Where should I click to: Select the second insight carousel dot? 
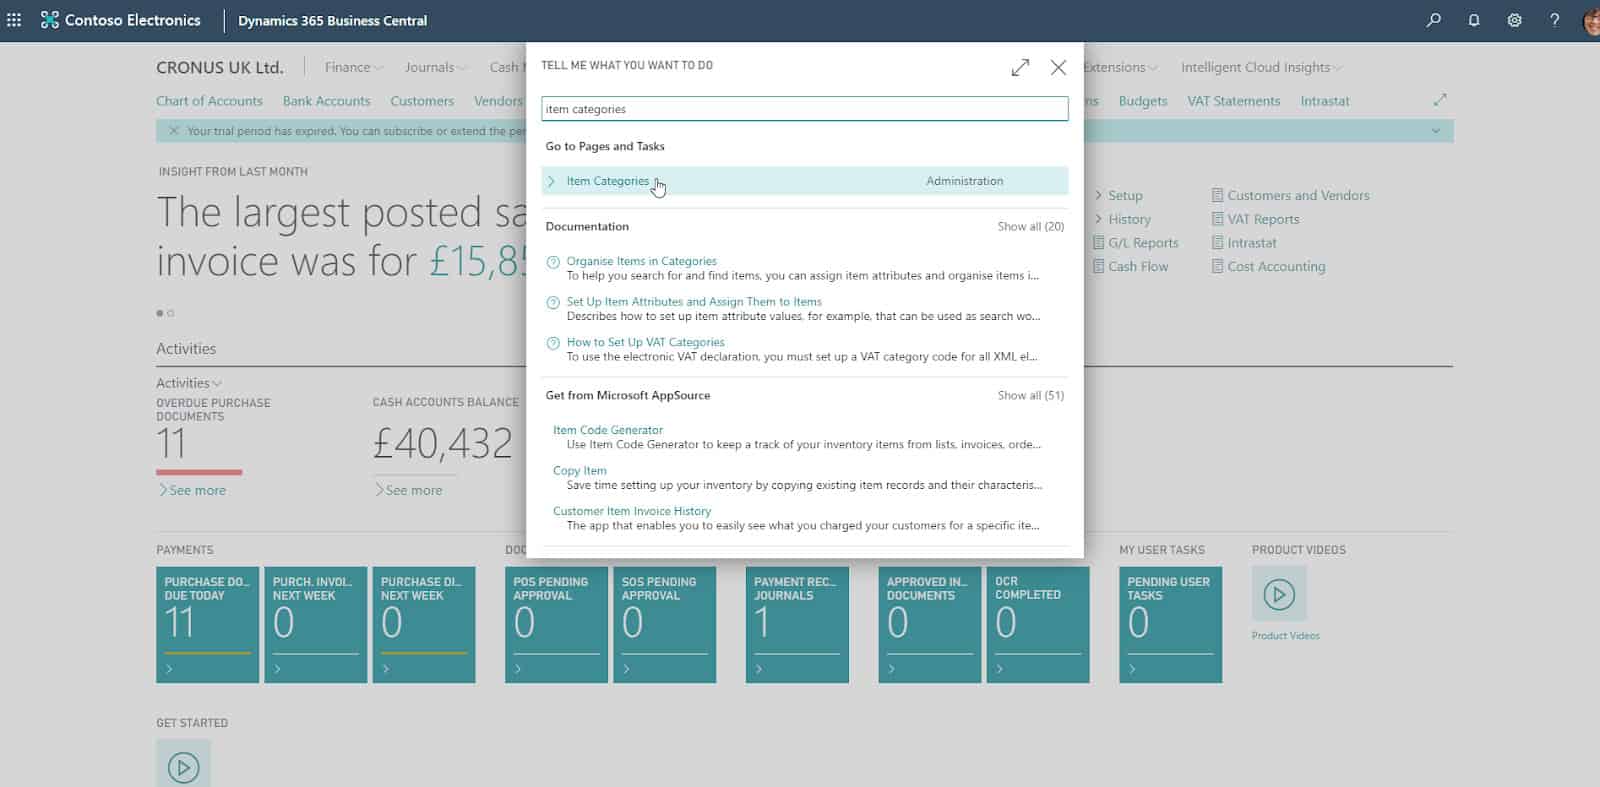[x=171, y=313]
